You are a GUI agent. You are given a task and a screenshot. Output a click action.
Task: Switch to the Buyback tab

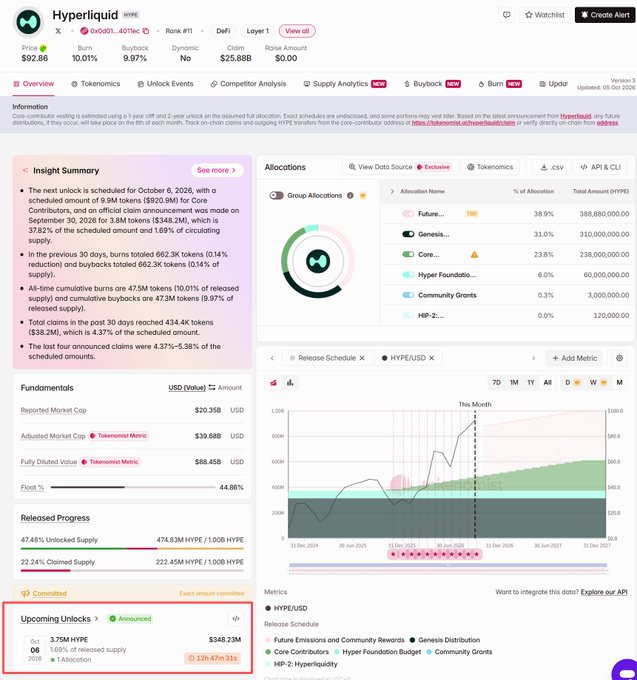pyautogui.click(x=432, y=84)
